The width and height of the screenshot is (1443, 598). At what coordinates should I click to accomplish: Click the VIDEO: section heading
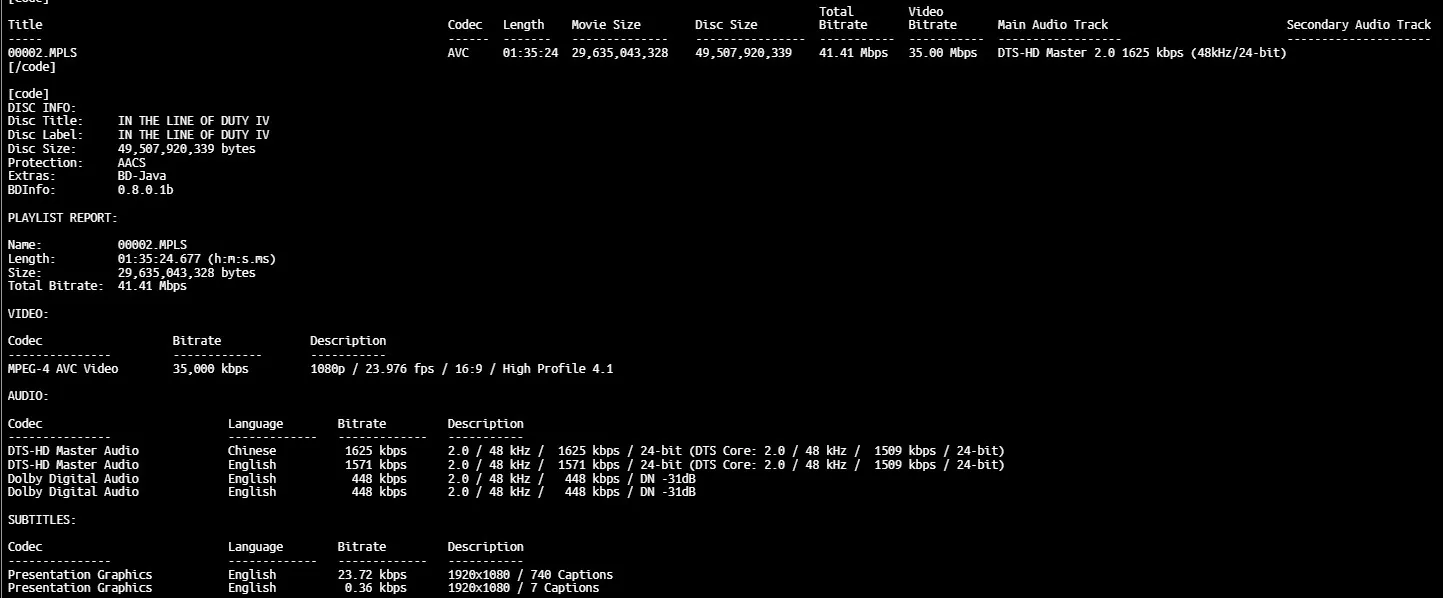pyautogui.click(x=28, y=314)
